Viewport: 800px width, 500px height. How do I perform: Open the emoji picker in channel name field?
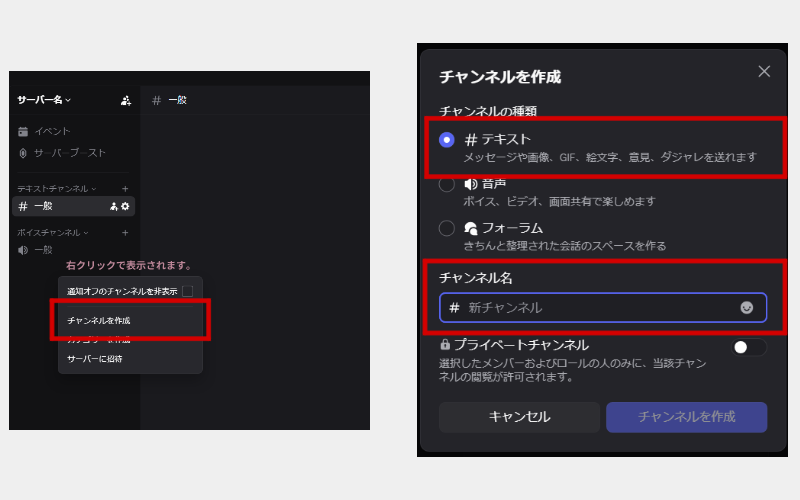[x=746, y=308]
